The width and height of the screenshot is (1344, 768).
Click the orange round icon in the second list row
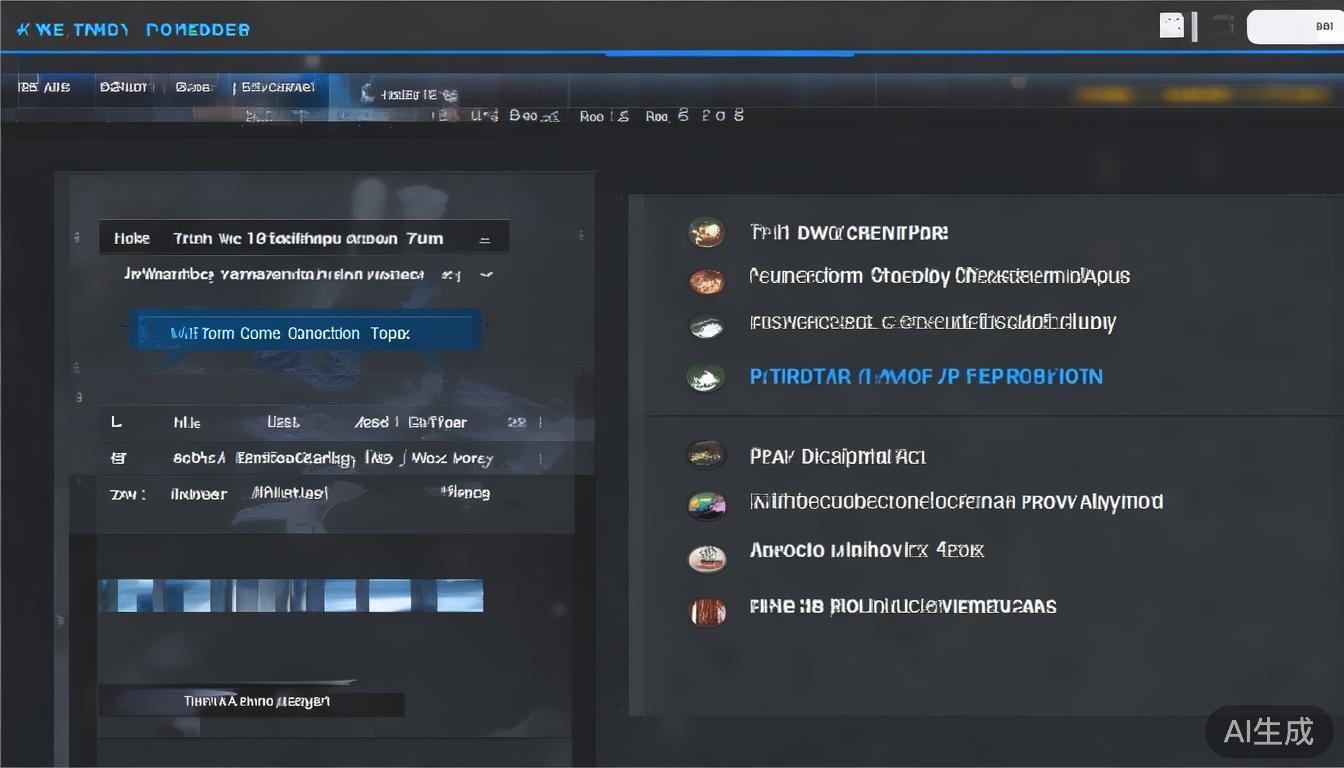click(x=706, y=281)
